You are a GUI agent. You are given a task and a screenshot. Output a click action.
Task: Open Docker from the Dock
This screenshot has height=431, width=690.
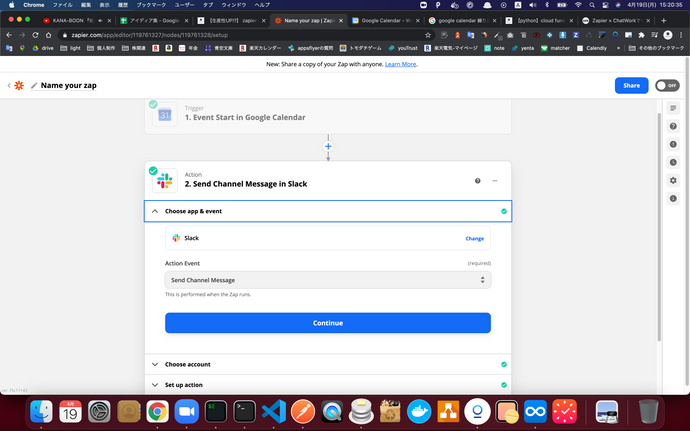pos(418,412)
